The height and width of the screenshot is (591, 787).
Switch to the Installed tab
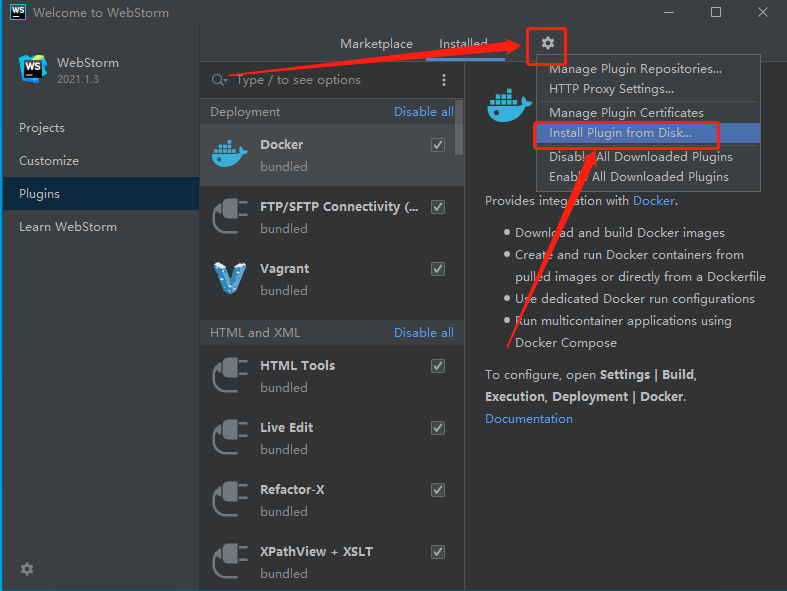[463, 44]
